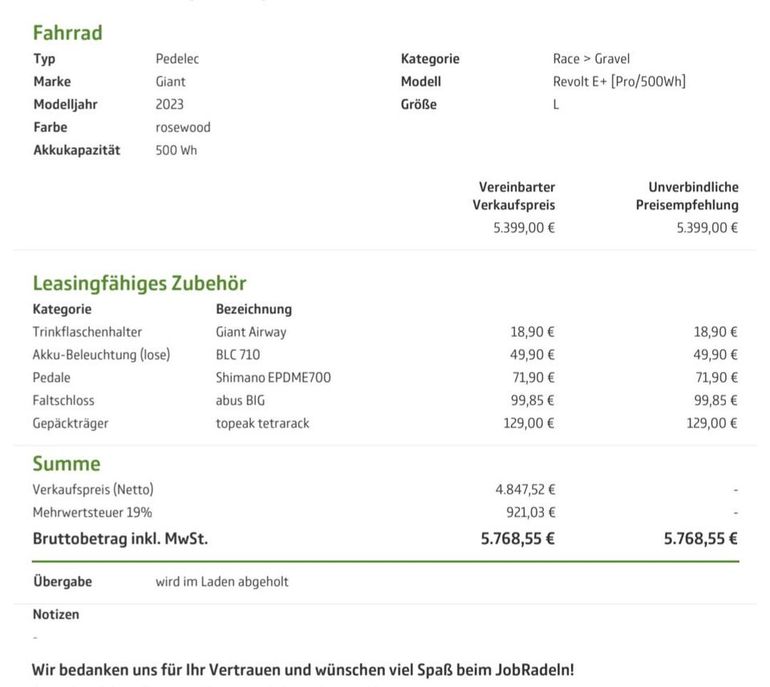This screenshot has width=770, height=687.
Task: Click the Unverbindliche Preisempfehlung column header
Action: point(687,196)
